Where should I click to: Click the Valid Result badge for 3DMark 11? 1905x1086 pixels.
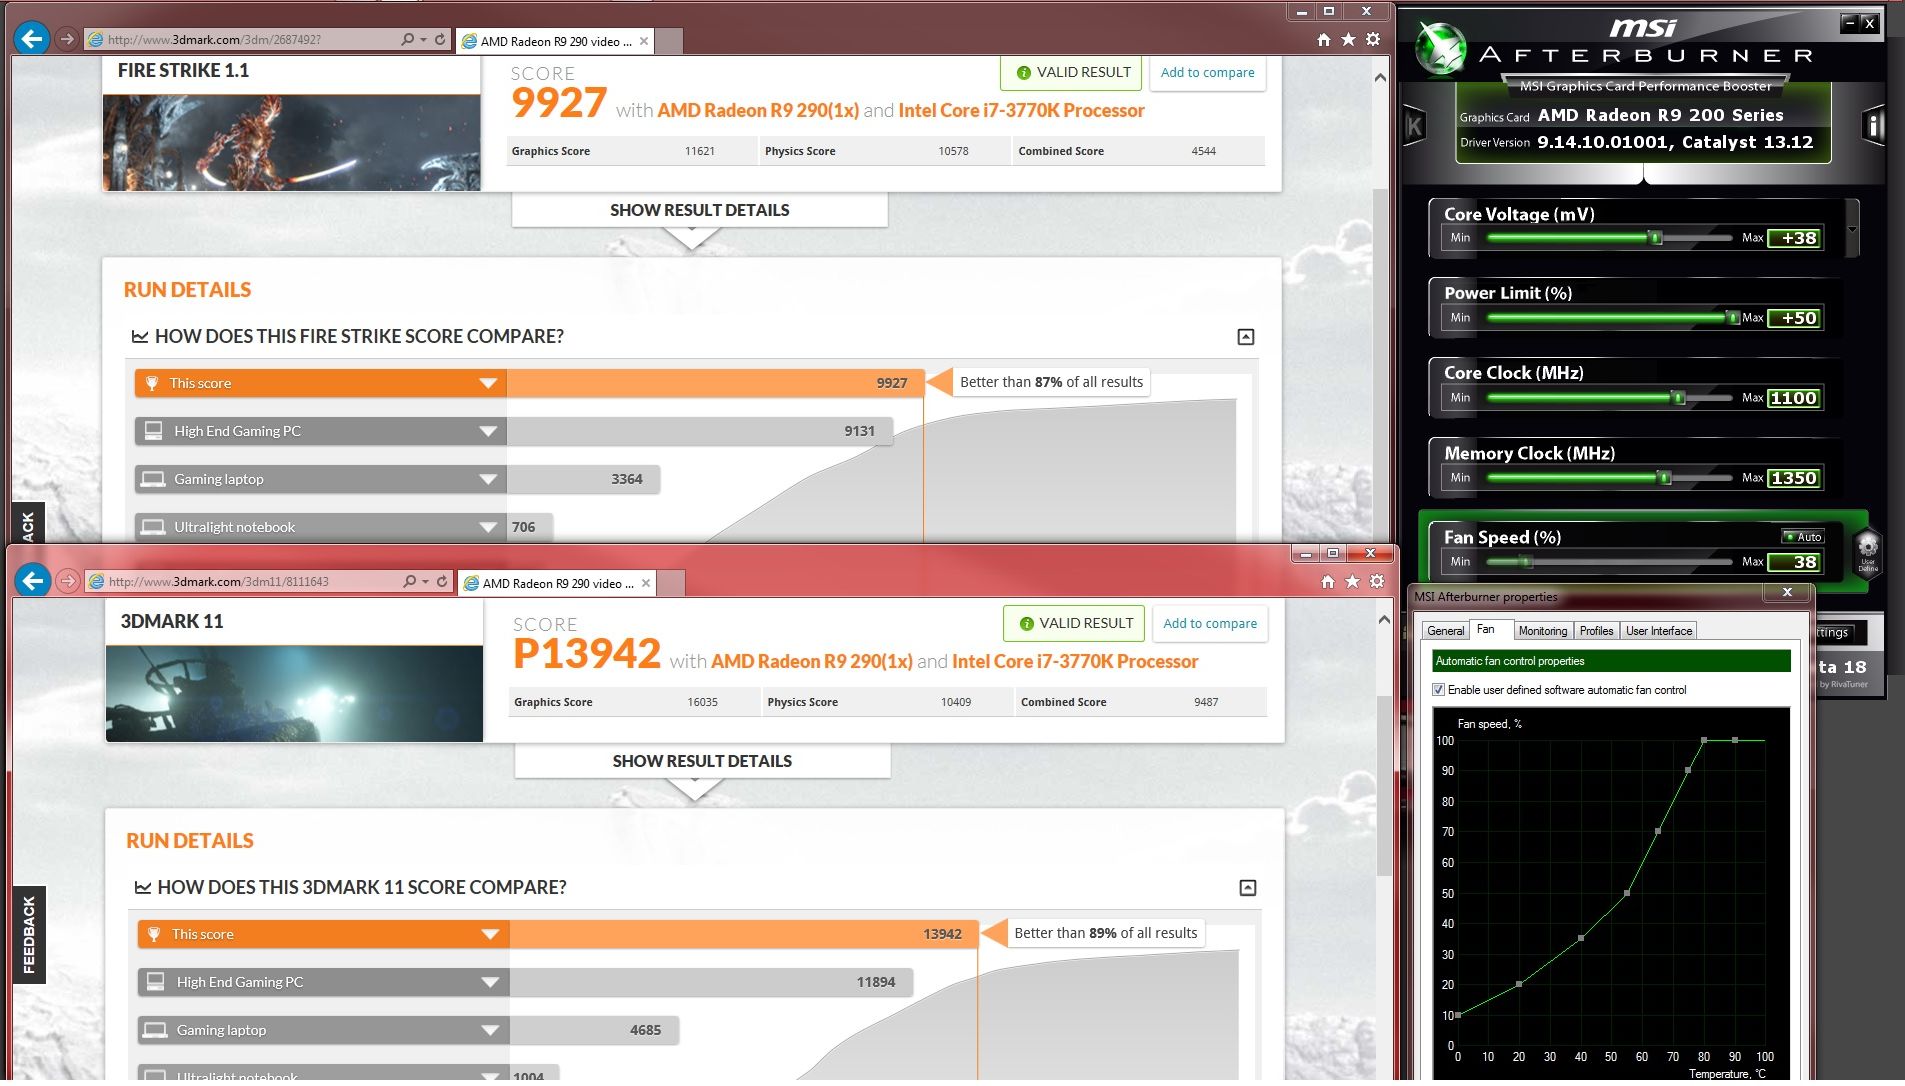1074,623
